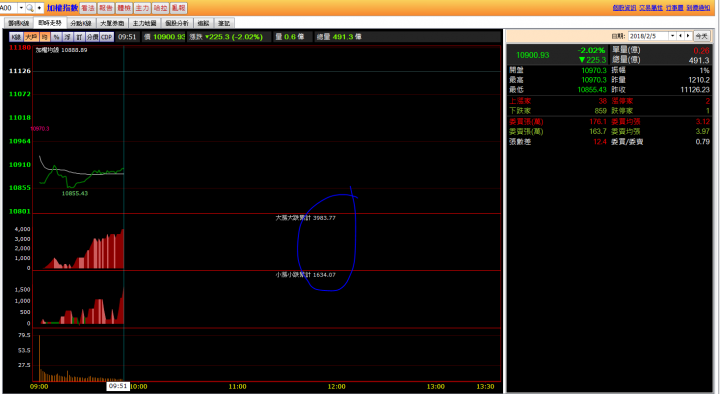The height and width of the screenshot is (394, 720).
Task: Click the 體檢 button
Action: [x=124, y=8]
